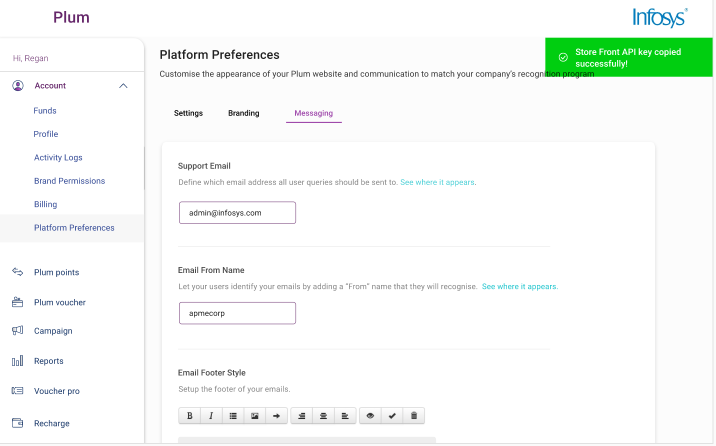Click the Store Front API key copied message
The image size is (716, 446).
coord(628,58)
